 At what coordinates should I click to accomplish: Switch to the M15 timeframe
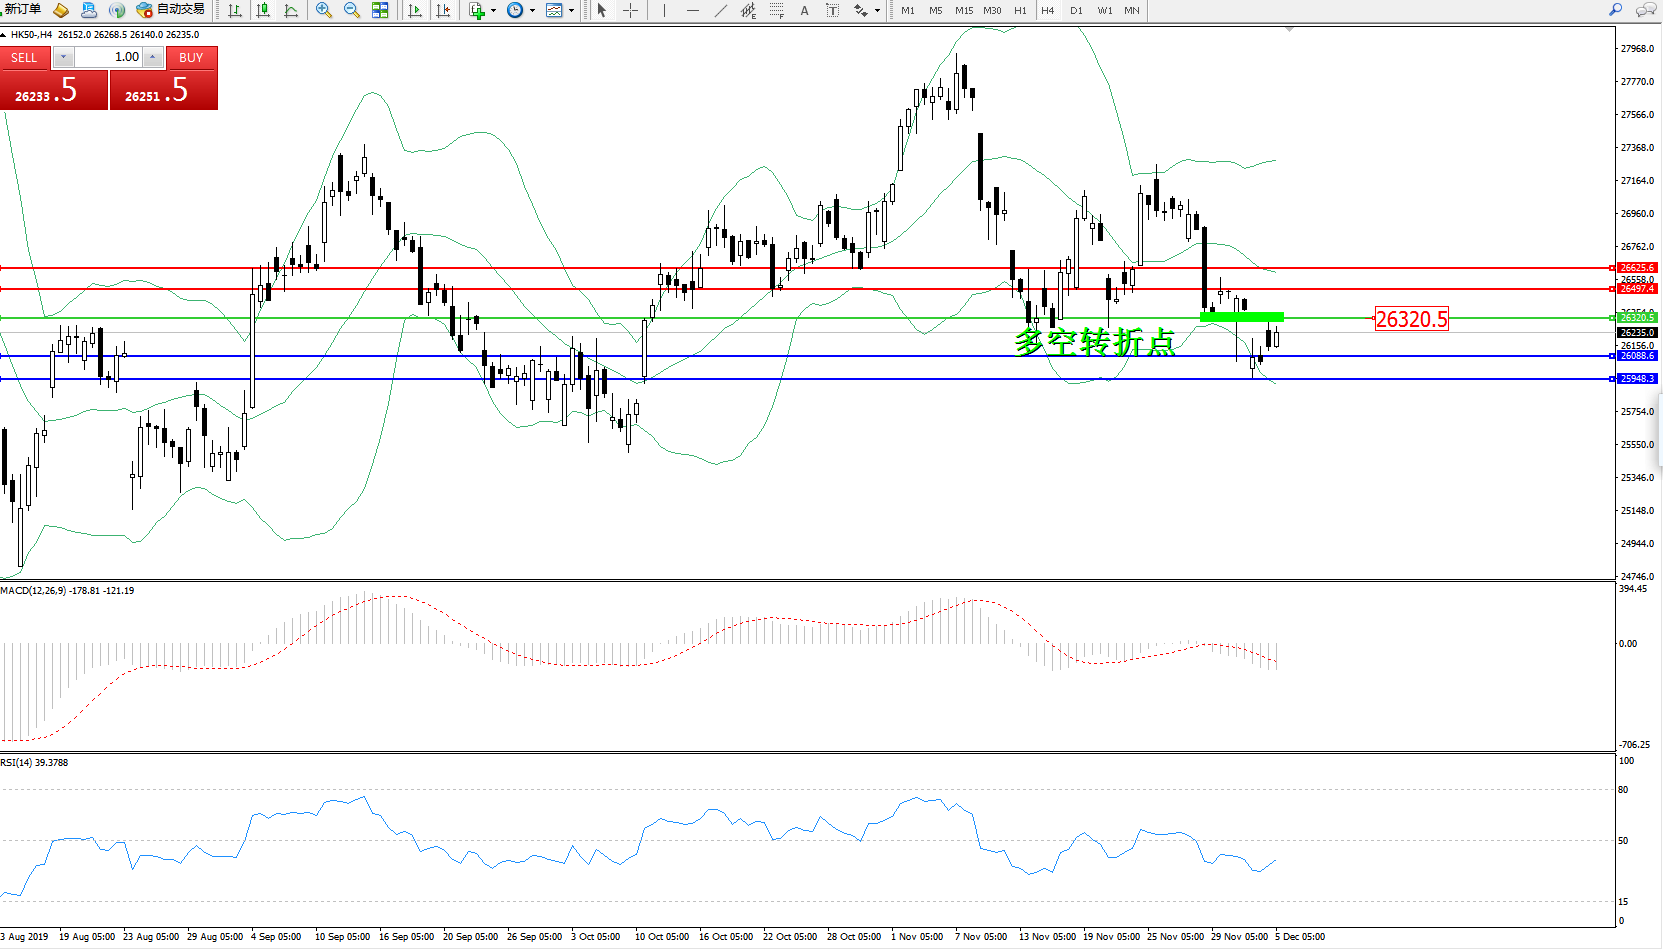(963, 10)
